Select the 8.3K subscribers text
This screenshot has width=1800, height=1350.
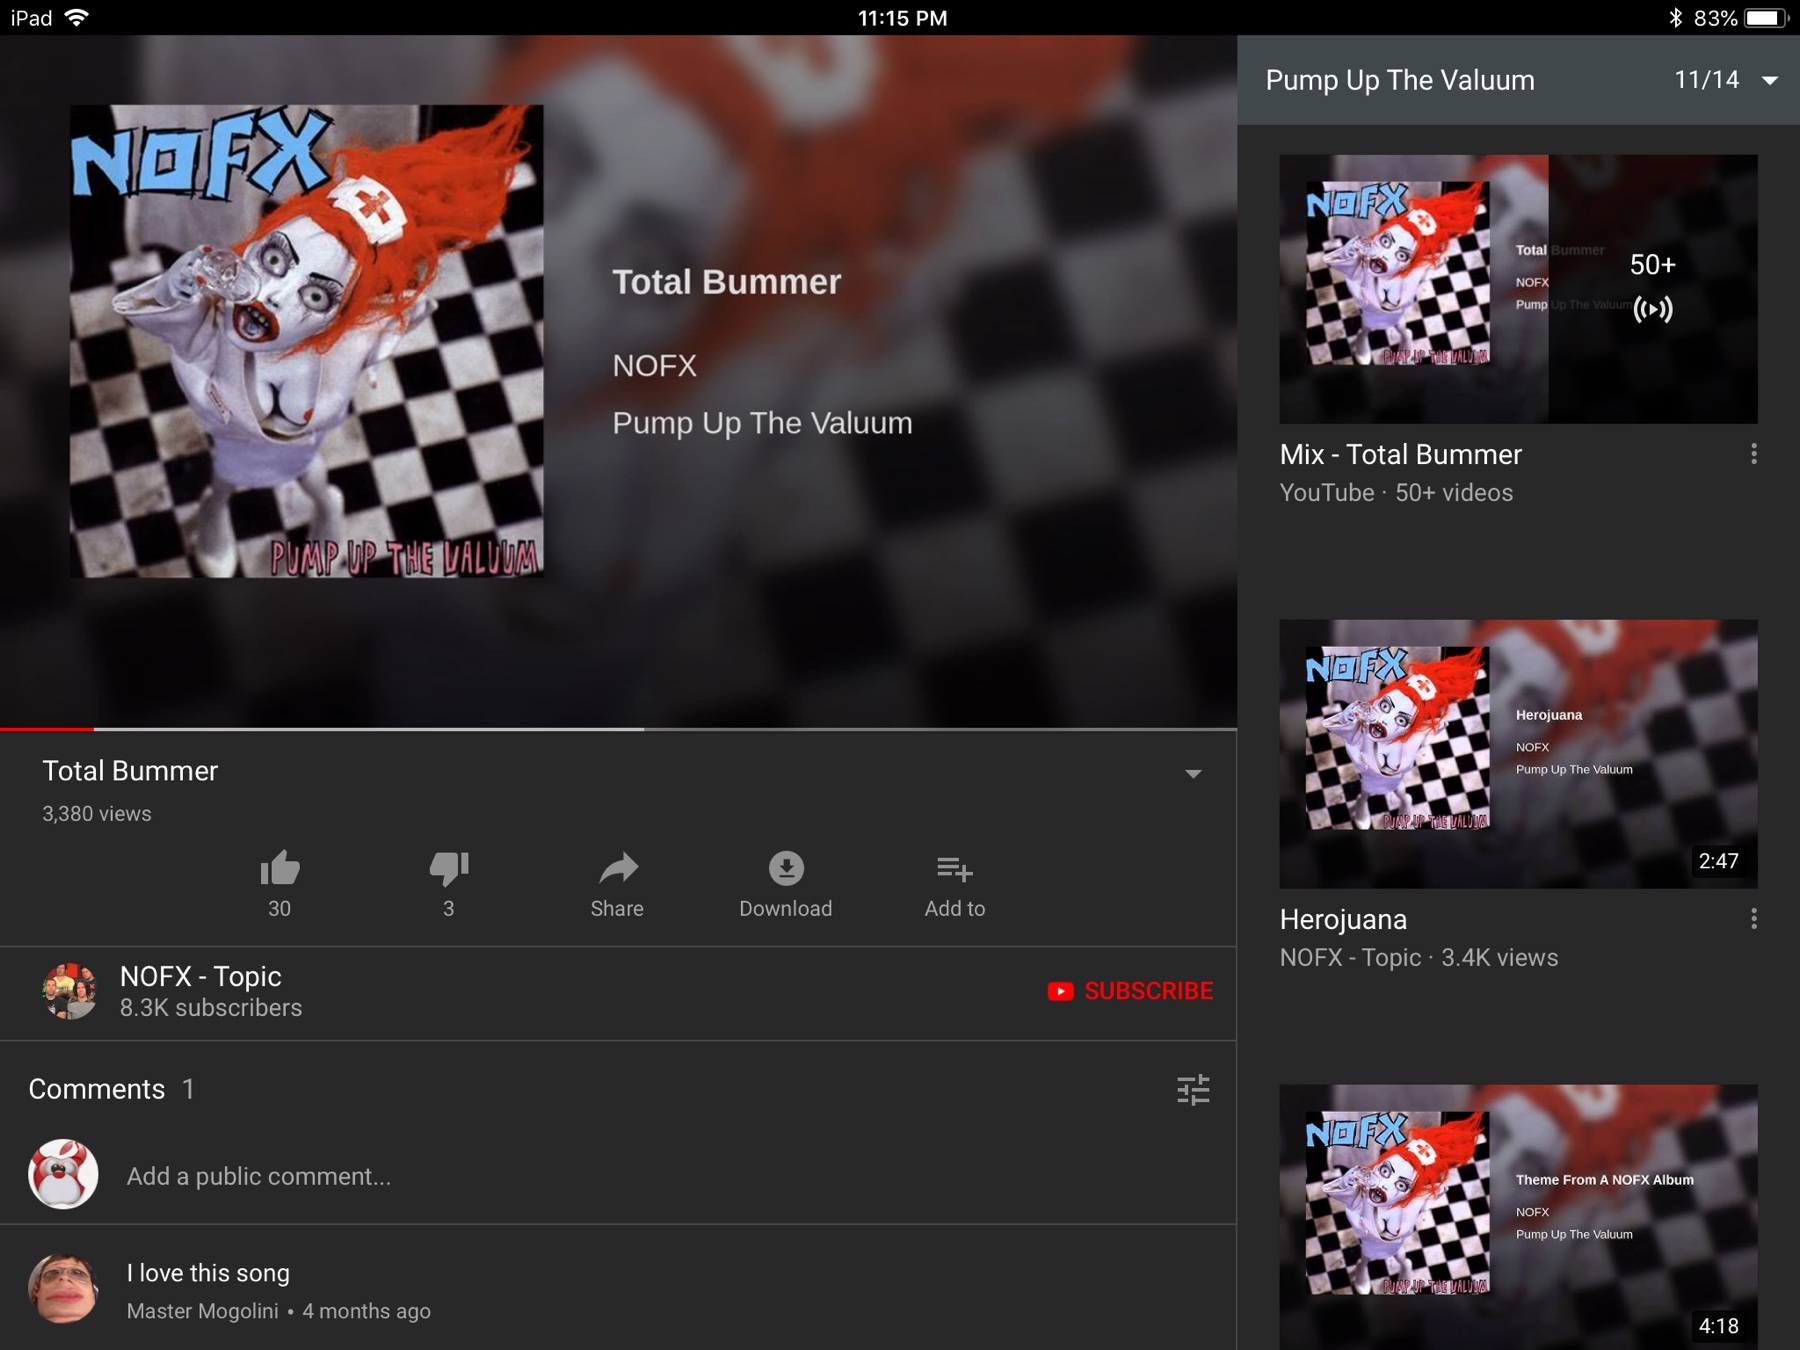coord(211,1008)
